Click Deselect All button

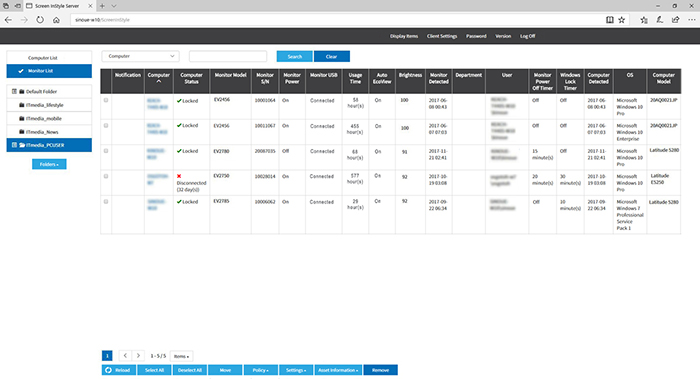[x=190, y=370]
